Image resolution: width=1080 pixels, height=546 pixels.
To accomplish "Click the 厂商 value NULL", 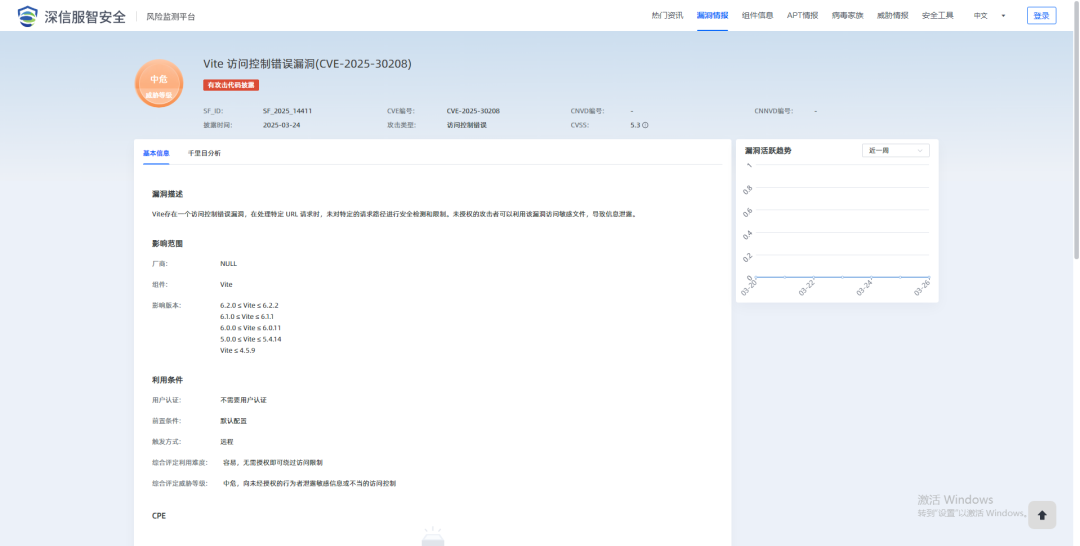I will click(229, 264).
